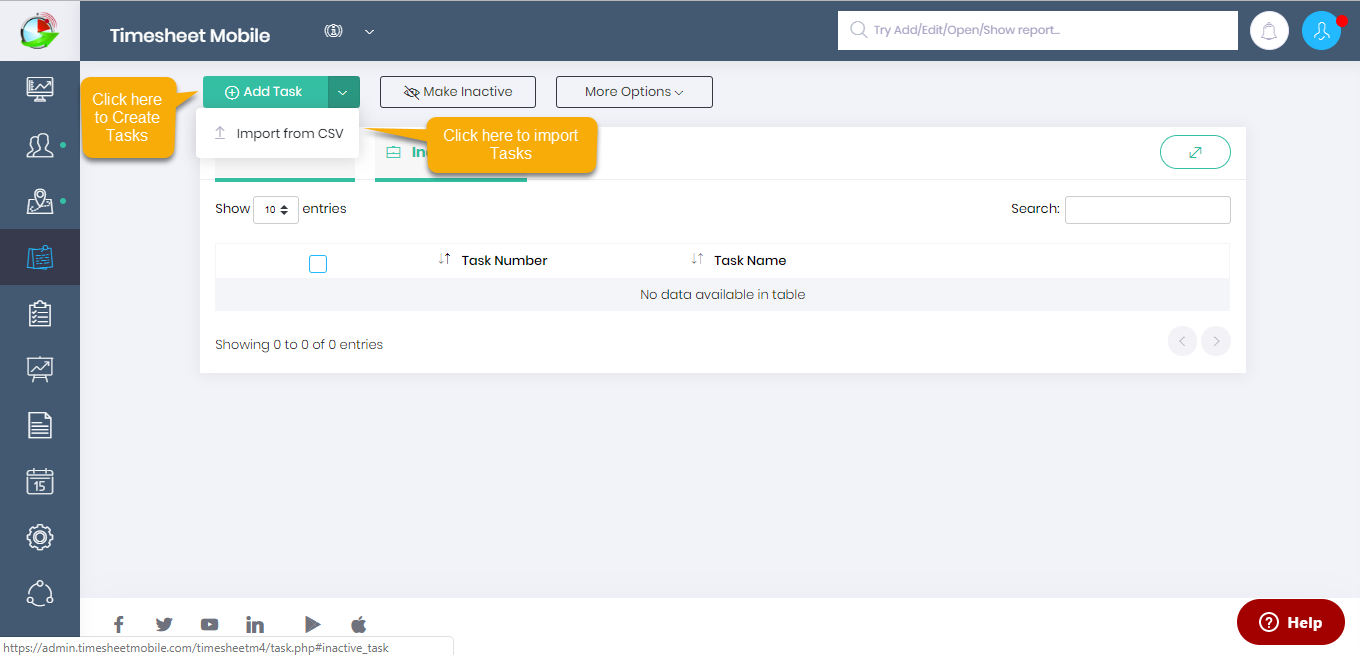
Task: Go to next page of table
Action: click(1216, 341)
